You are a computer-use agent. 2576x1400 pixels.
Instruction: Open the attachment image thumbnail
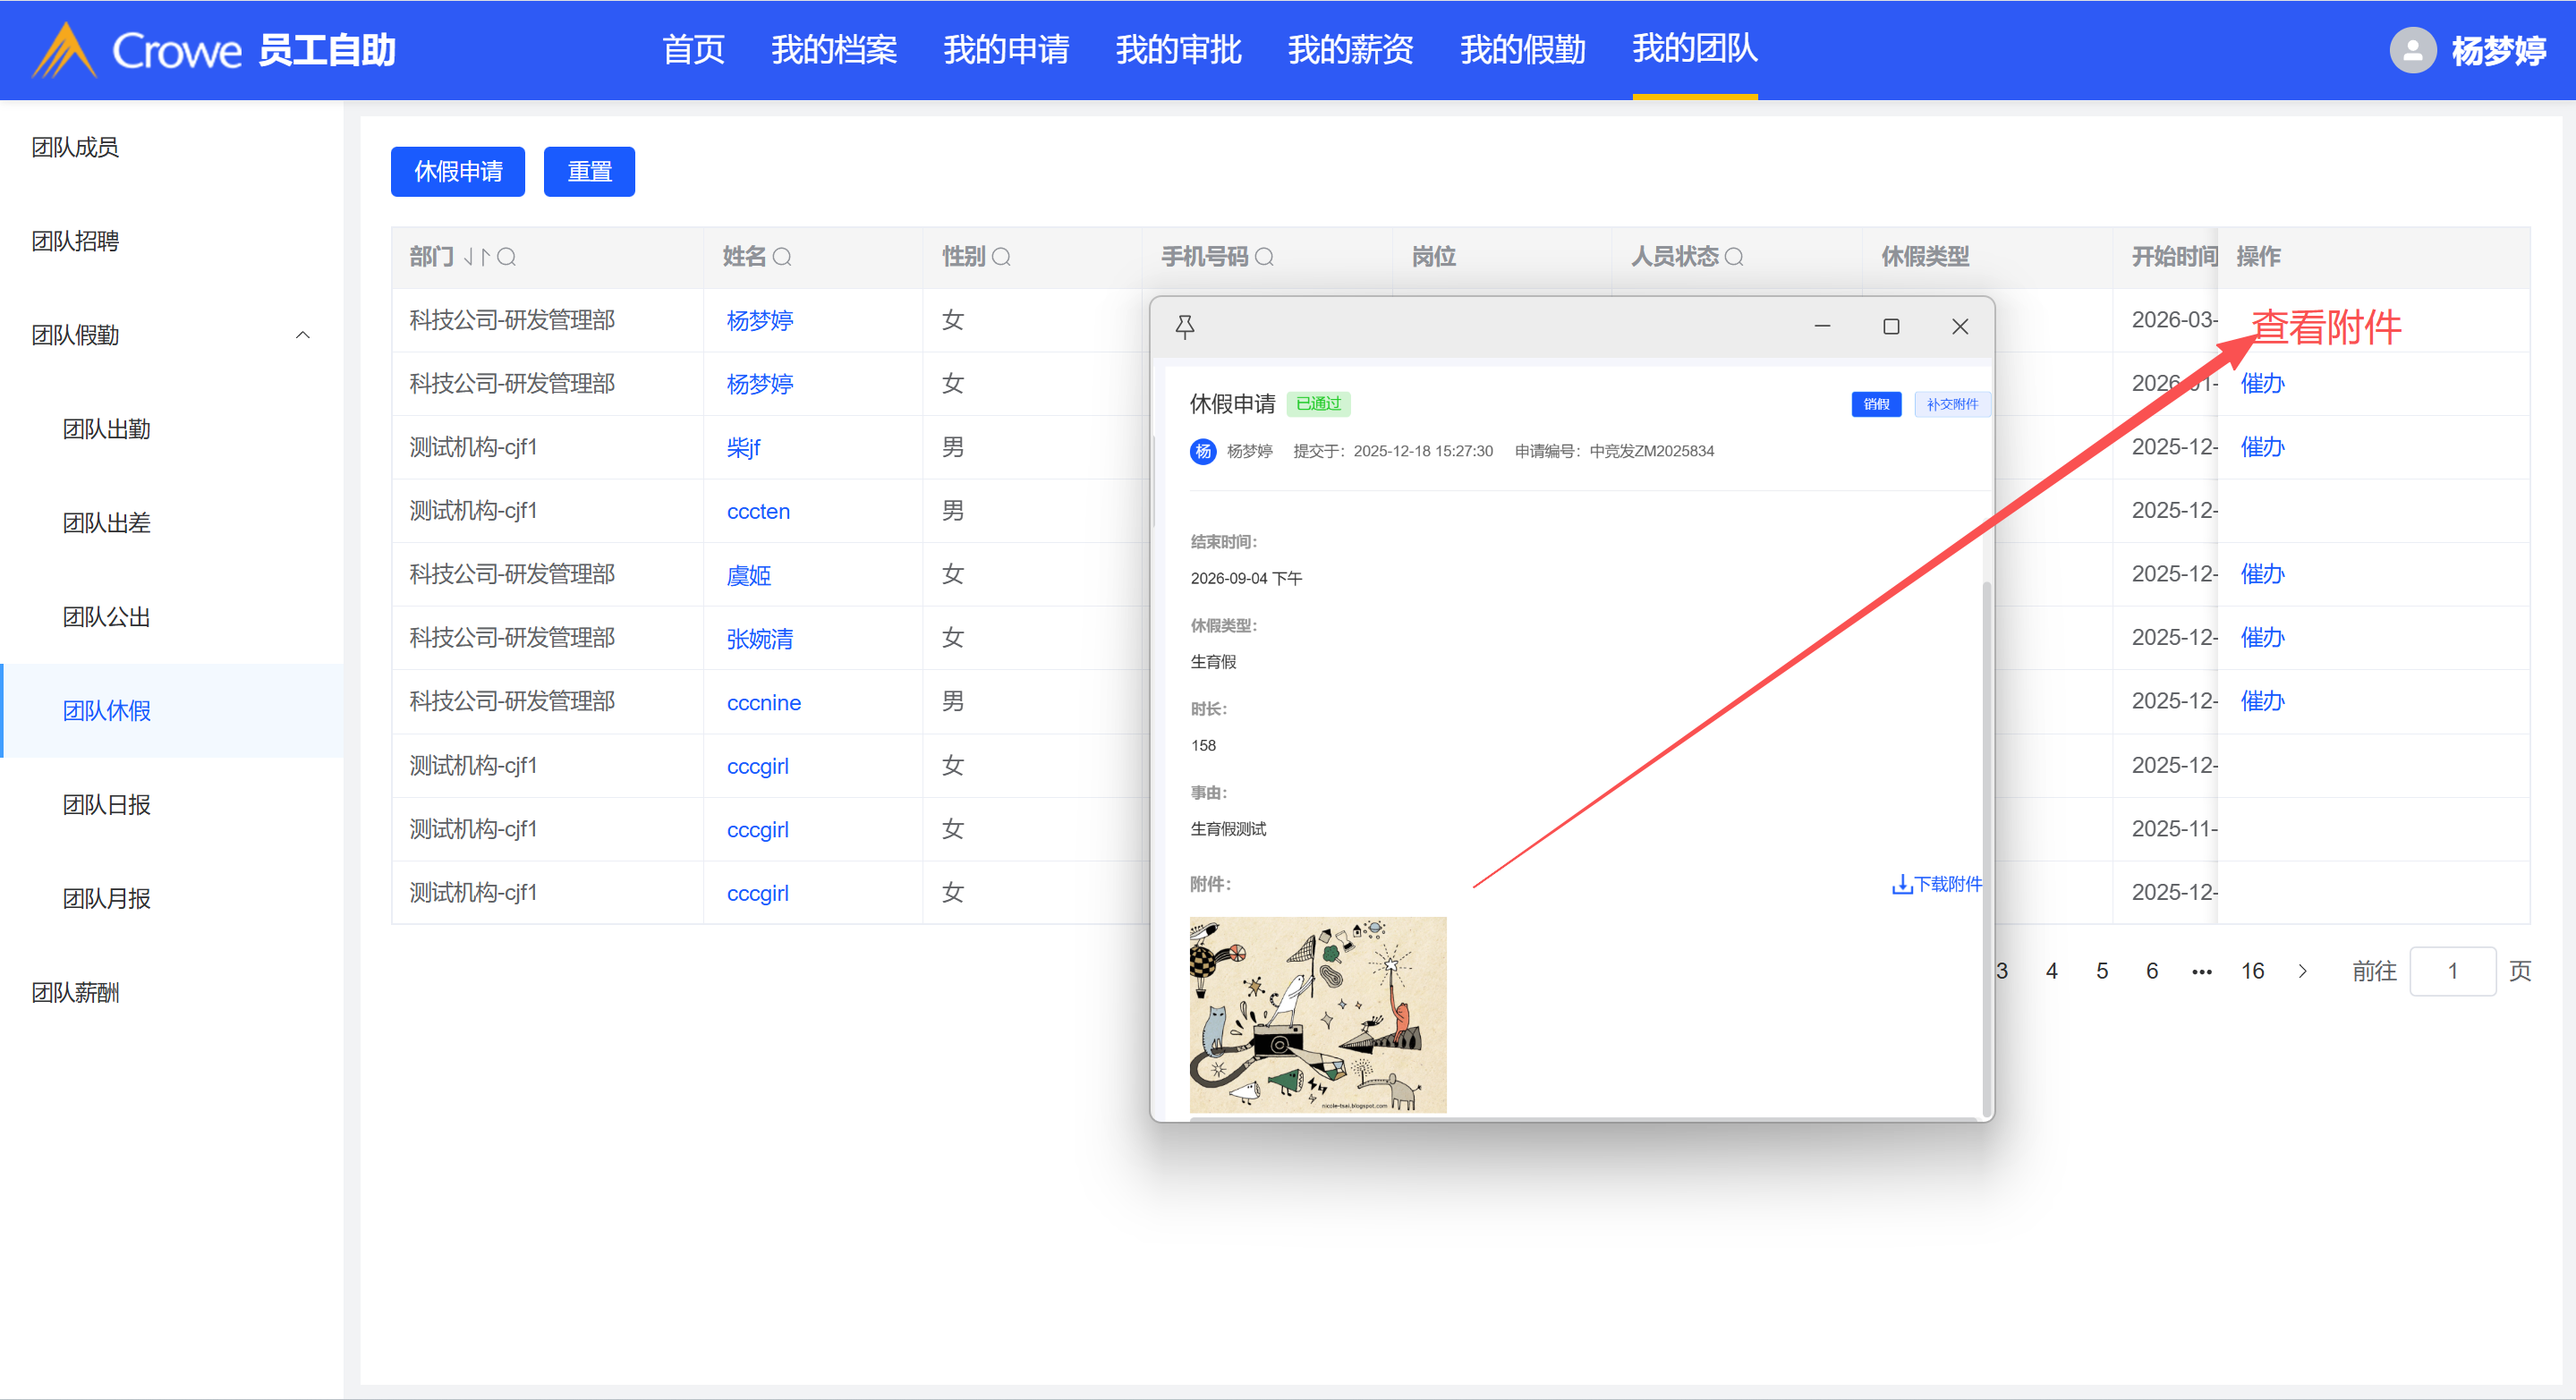point(1317,1014)
